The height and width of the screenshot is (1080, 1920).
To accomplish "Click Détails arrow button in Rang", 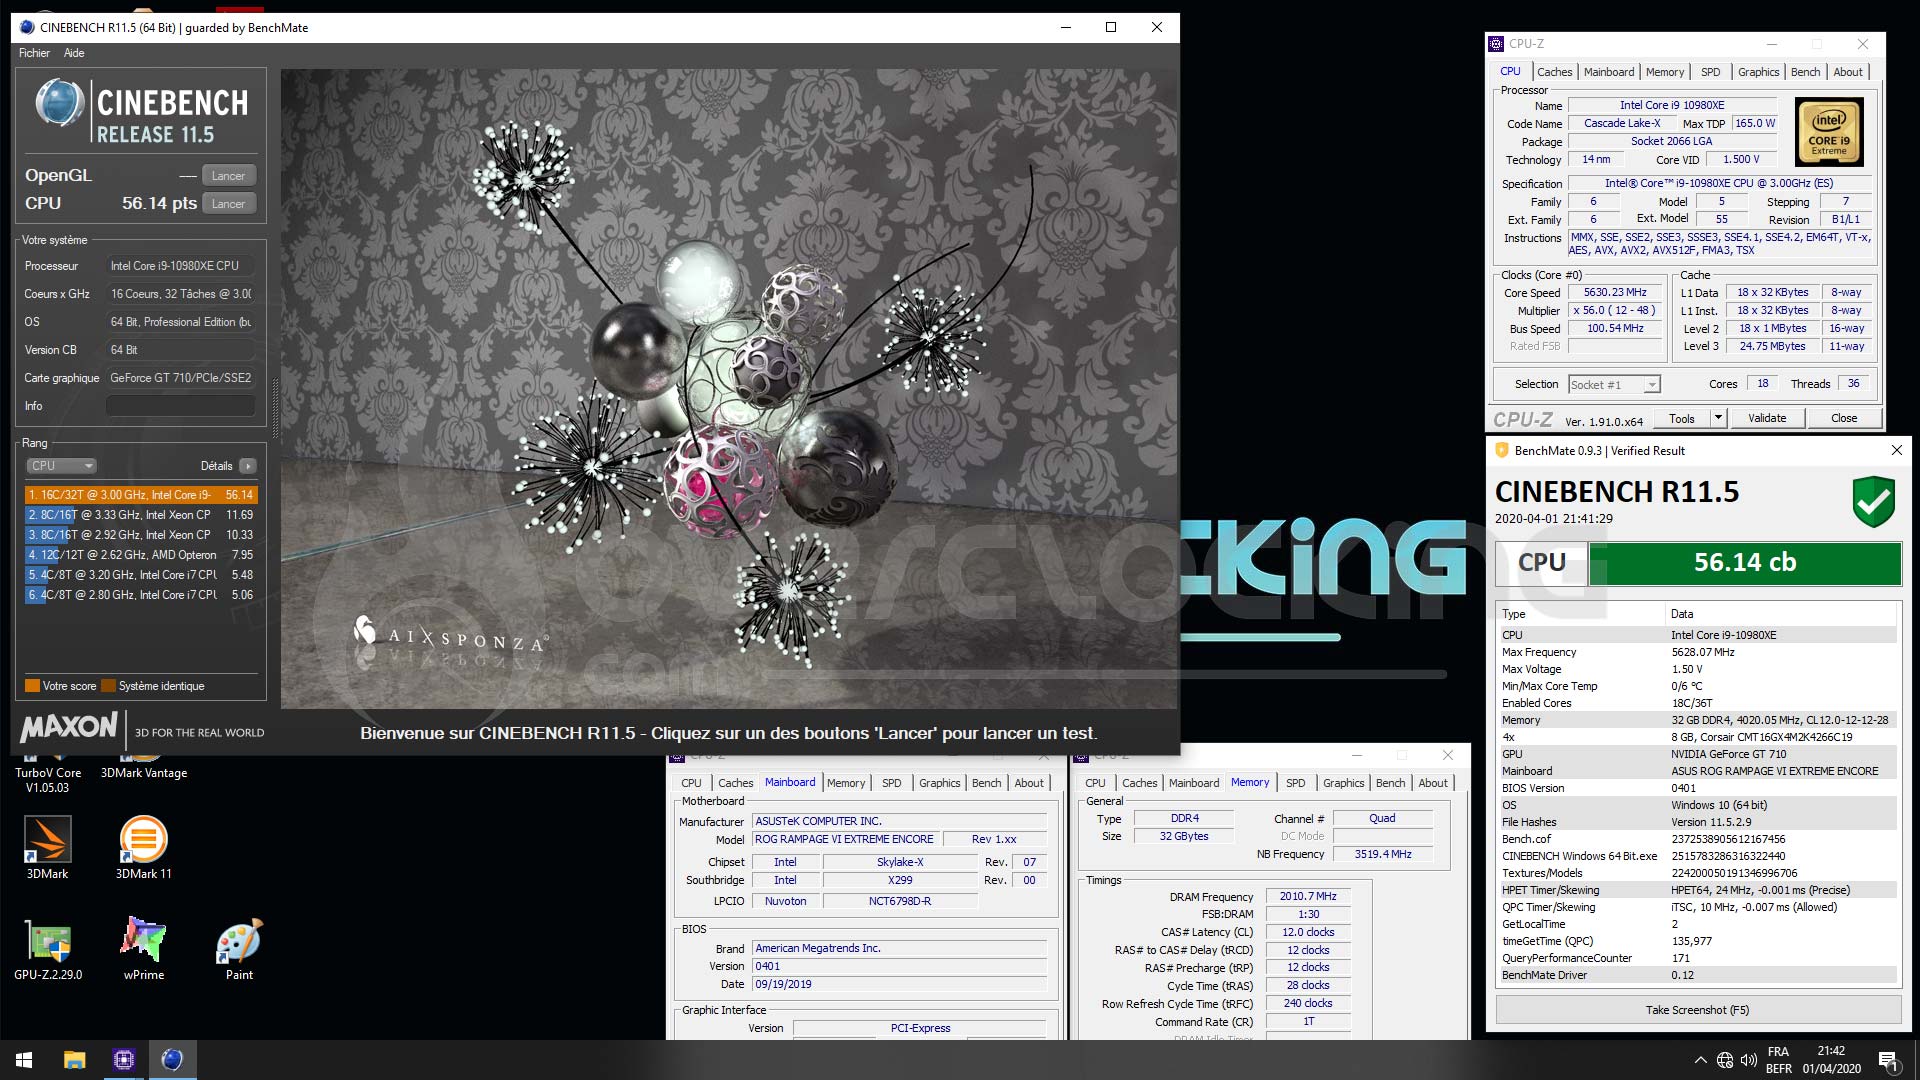I will pos(248,466).
